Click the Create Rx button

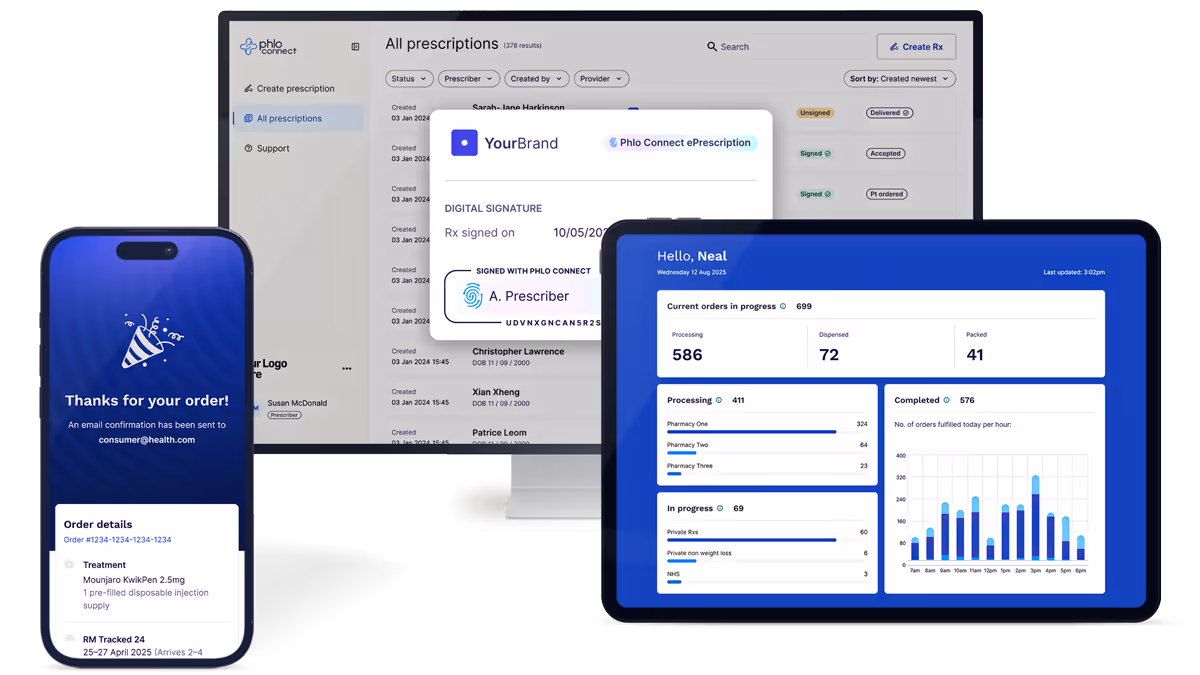tap(916, 47)
